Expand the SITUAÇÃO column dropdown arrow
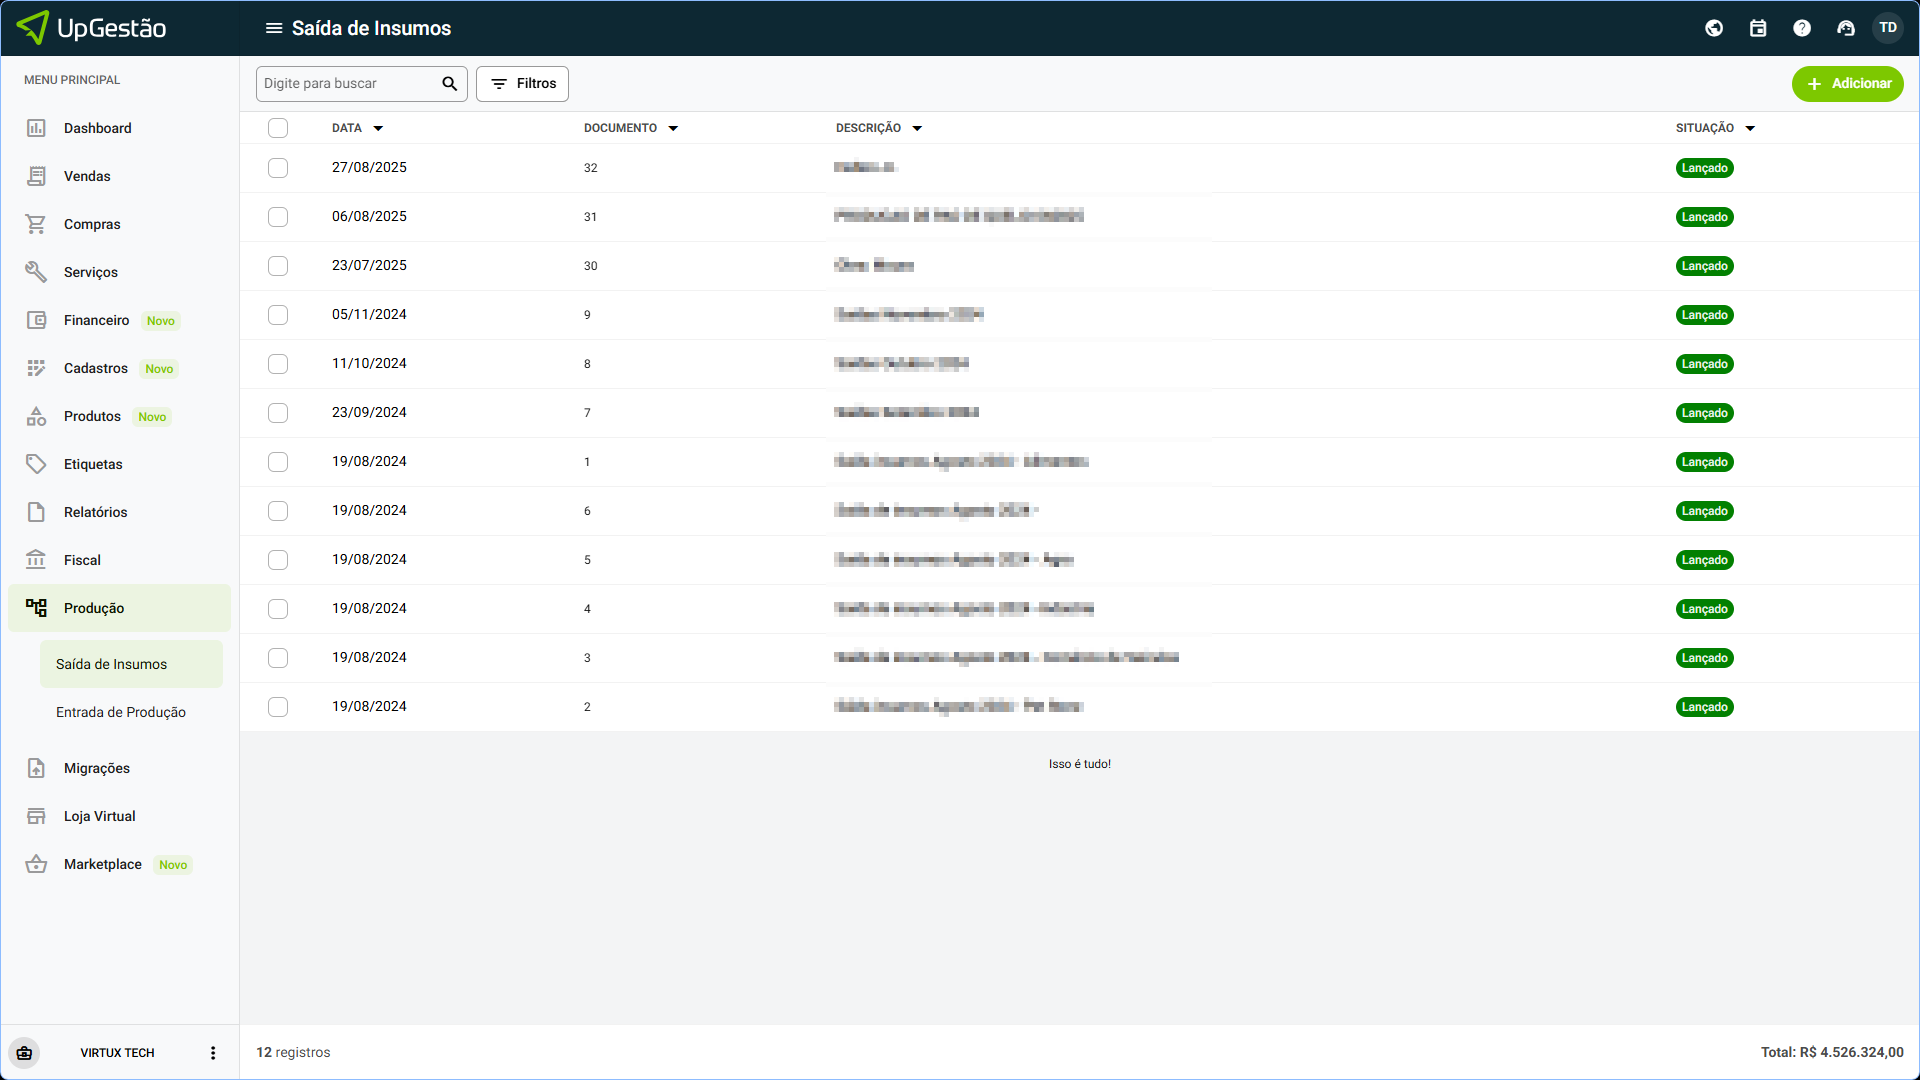Image resolution: width=1920 pixels, height=1080 pixels. pyautogui.click(x=1750, y=128)
